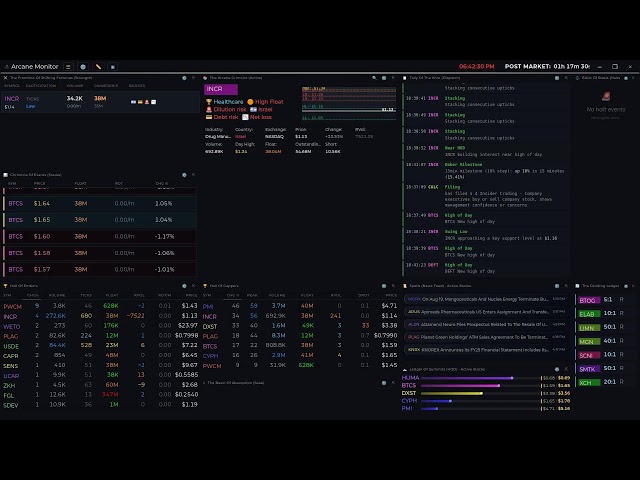Sort Hall Of Breakers by VOLUME column
The image size is (640, 480).
pyautogui.click(x=57, y=295)
